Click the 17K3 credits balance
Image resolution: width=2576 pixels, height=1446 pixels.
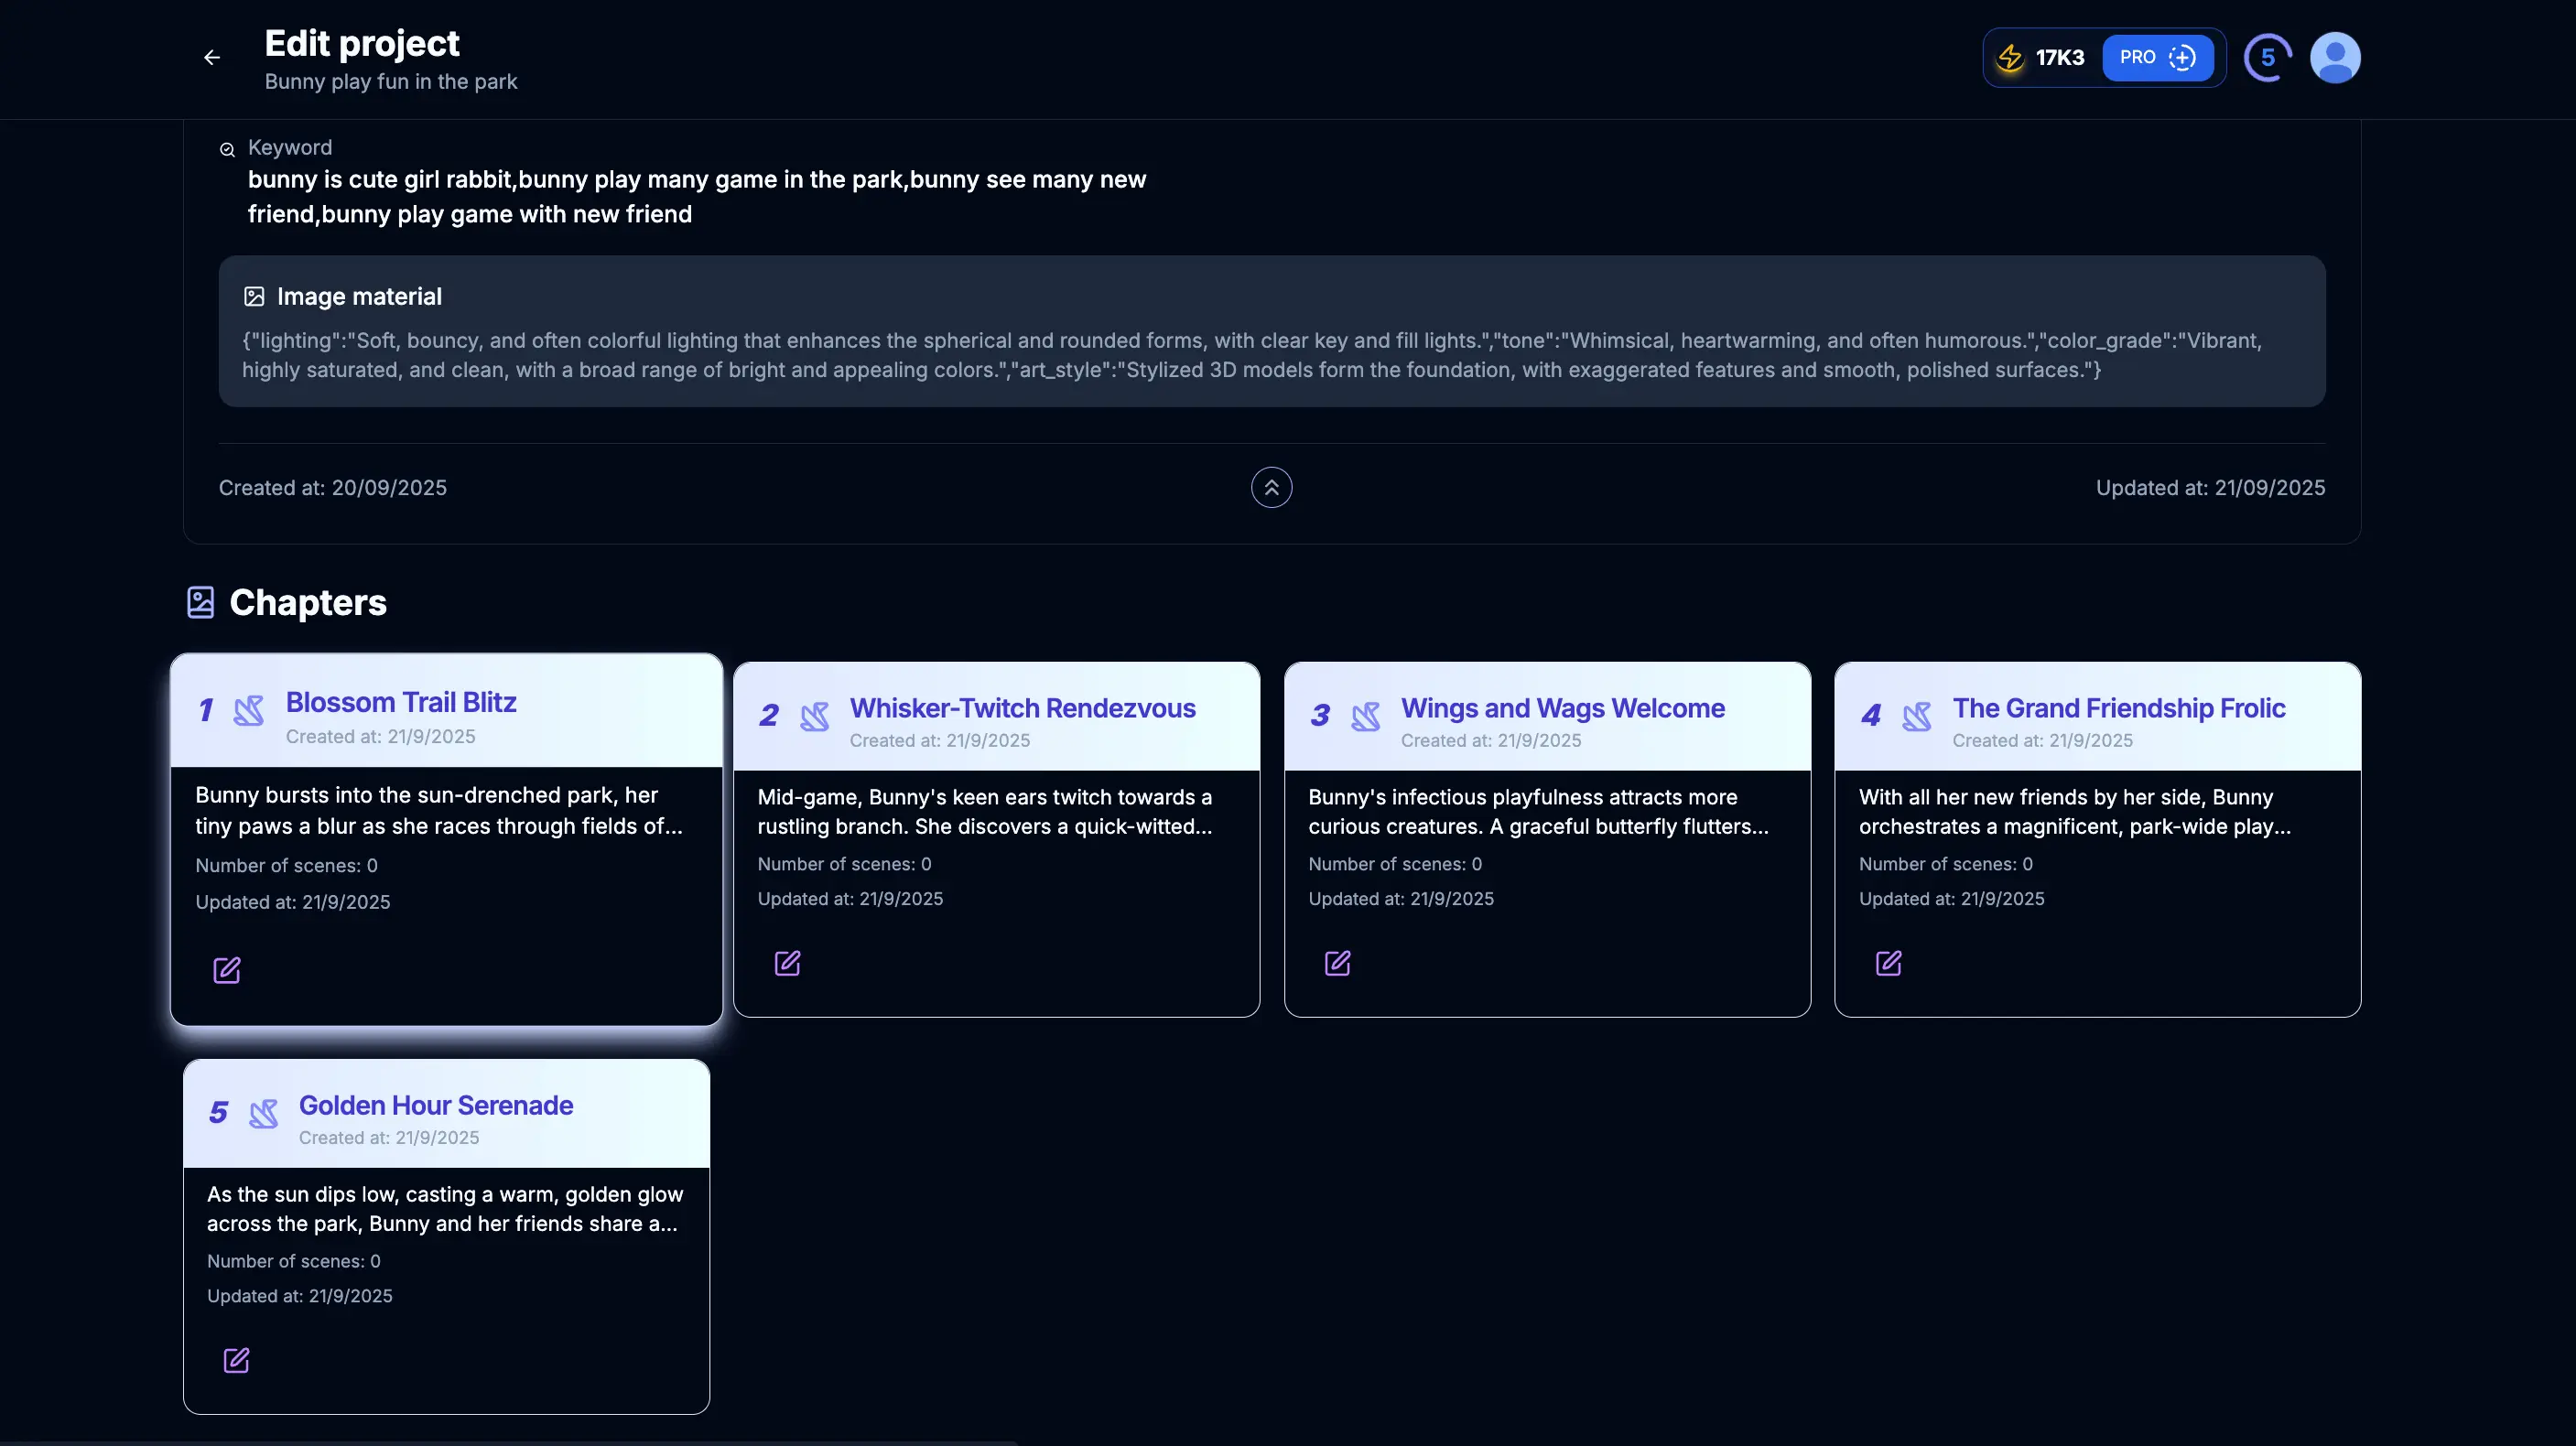click(x=2060, y=58)
